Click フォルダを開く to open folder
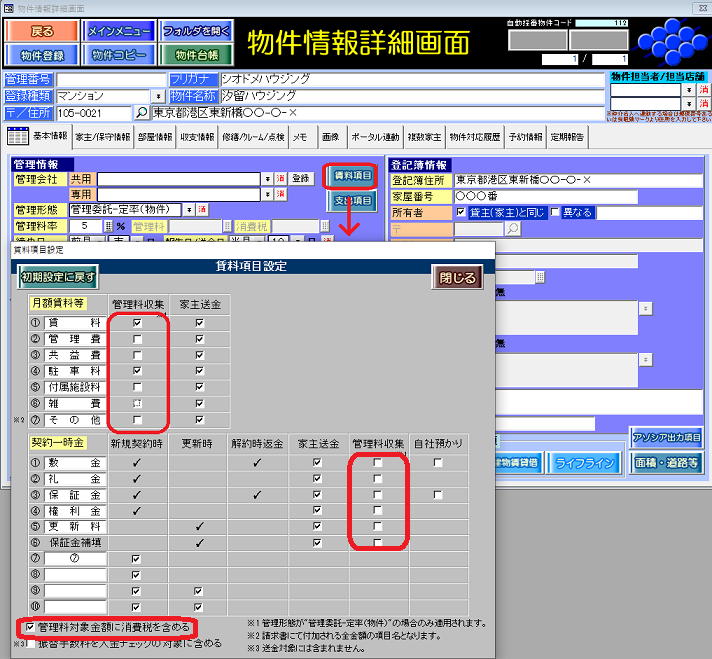Image resolution: width=712 pixels, height=659 pixels. pyautogui.click(x=196, y=30)
